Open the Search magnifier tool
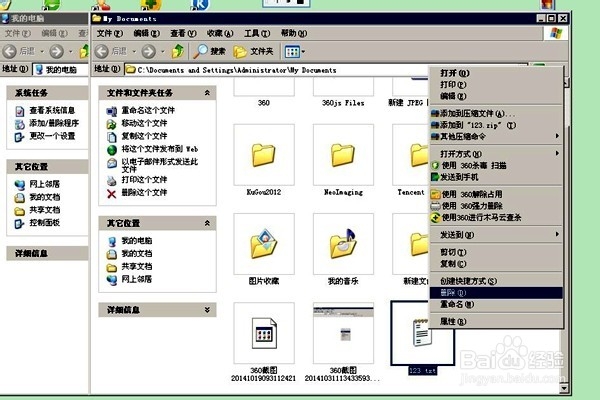 point(209,51)
